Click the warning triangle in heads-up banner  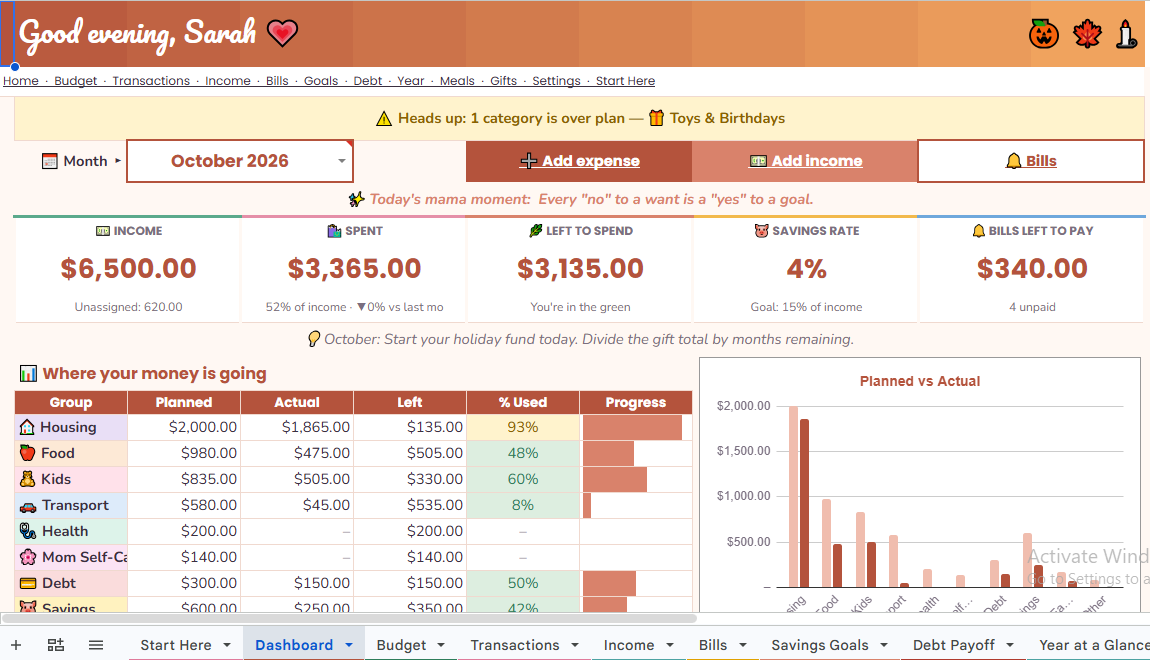pyautogui.click(x=384, y=118)
